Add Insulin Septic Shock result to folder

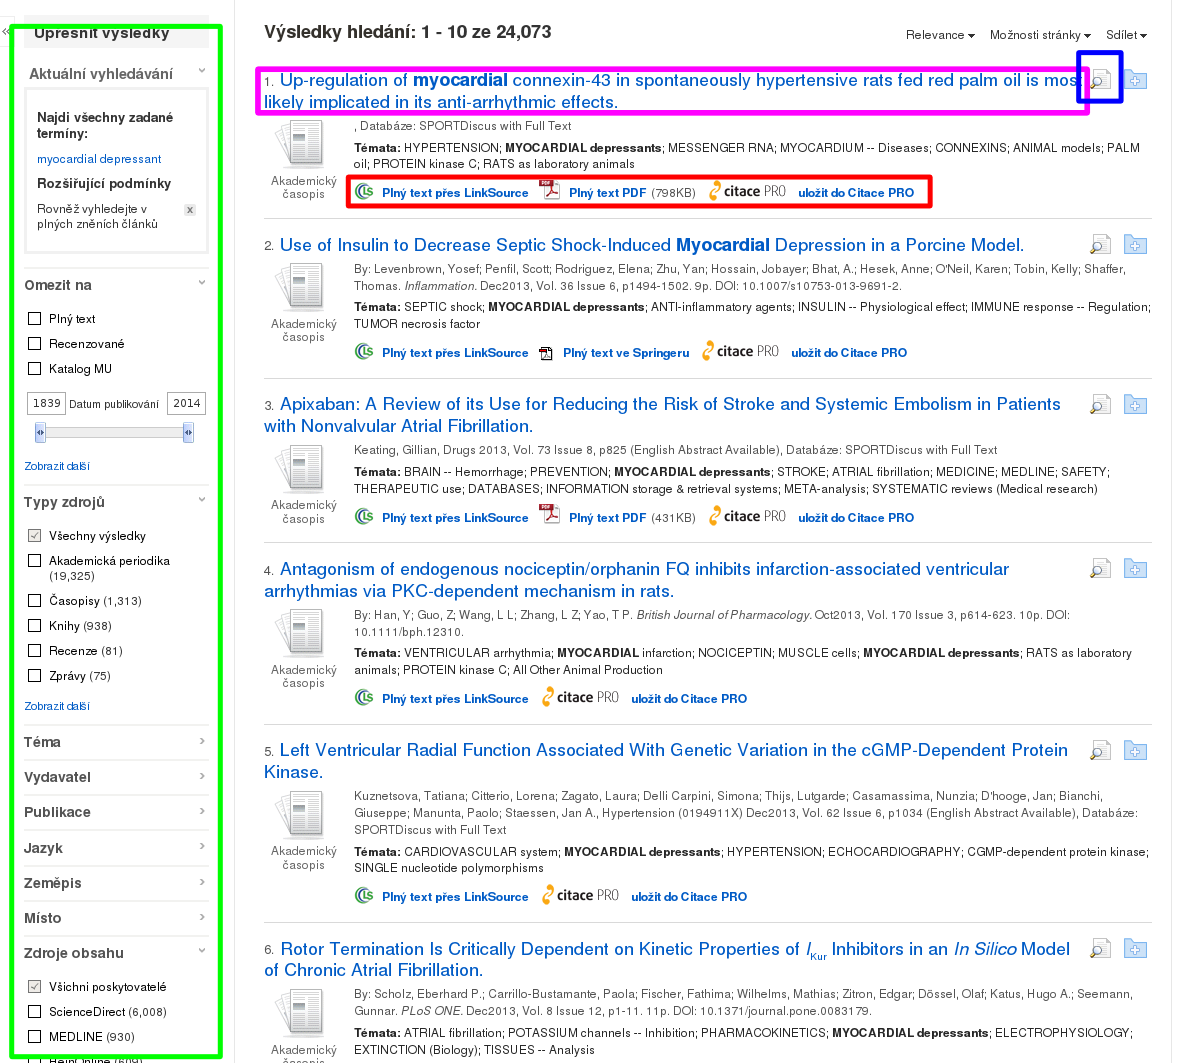1135,244
